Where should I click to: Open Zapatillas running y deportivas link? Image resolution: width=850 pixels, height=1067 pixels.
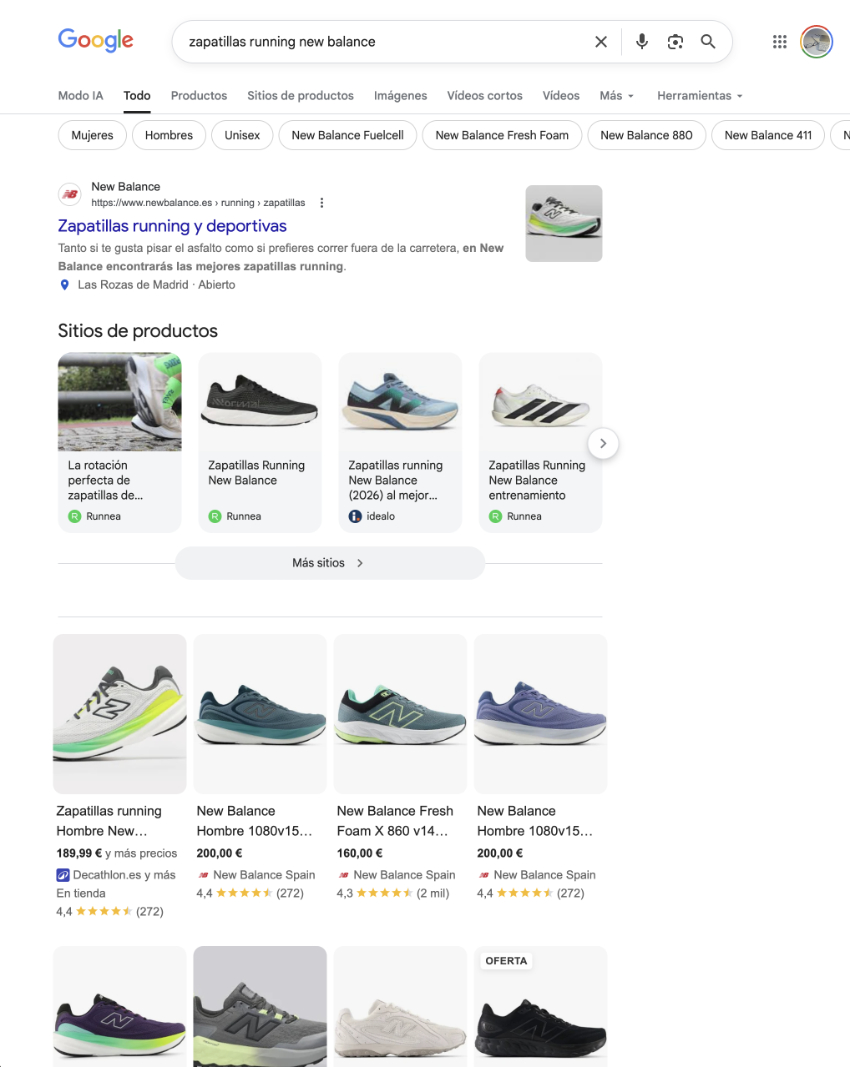click(x=172, y=226)
